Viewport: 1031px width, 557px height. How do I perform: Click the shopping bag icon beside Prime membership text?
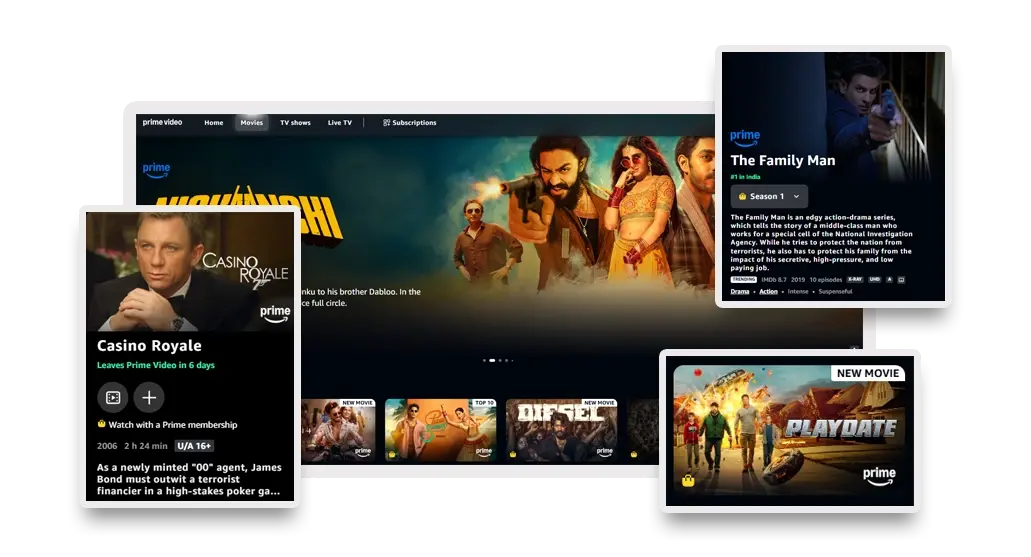tap(101, 424)
